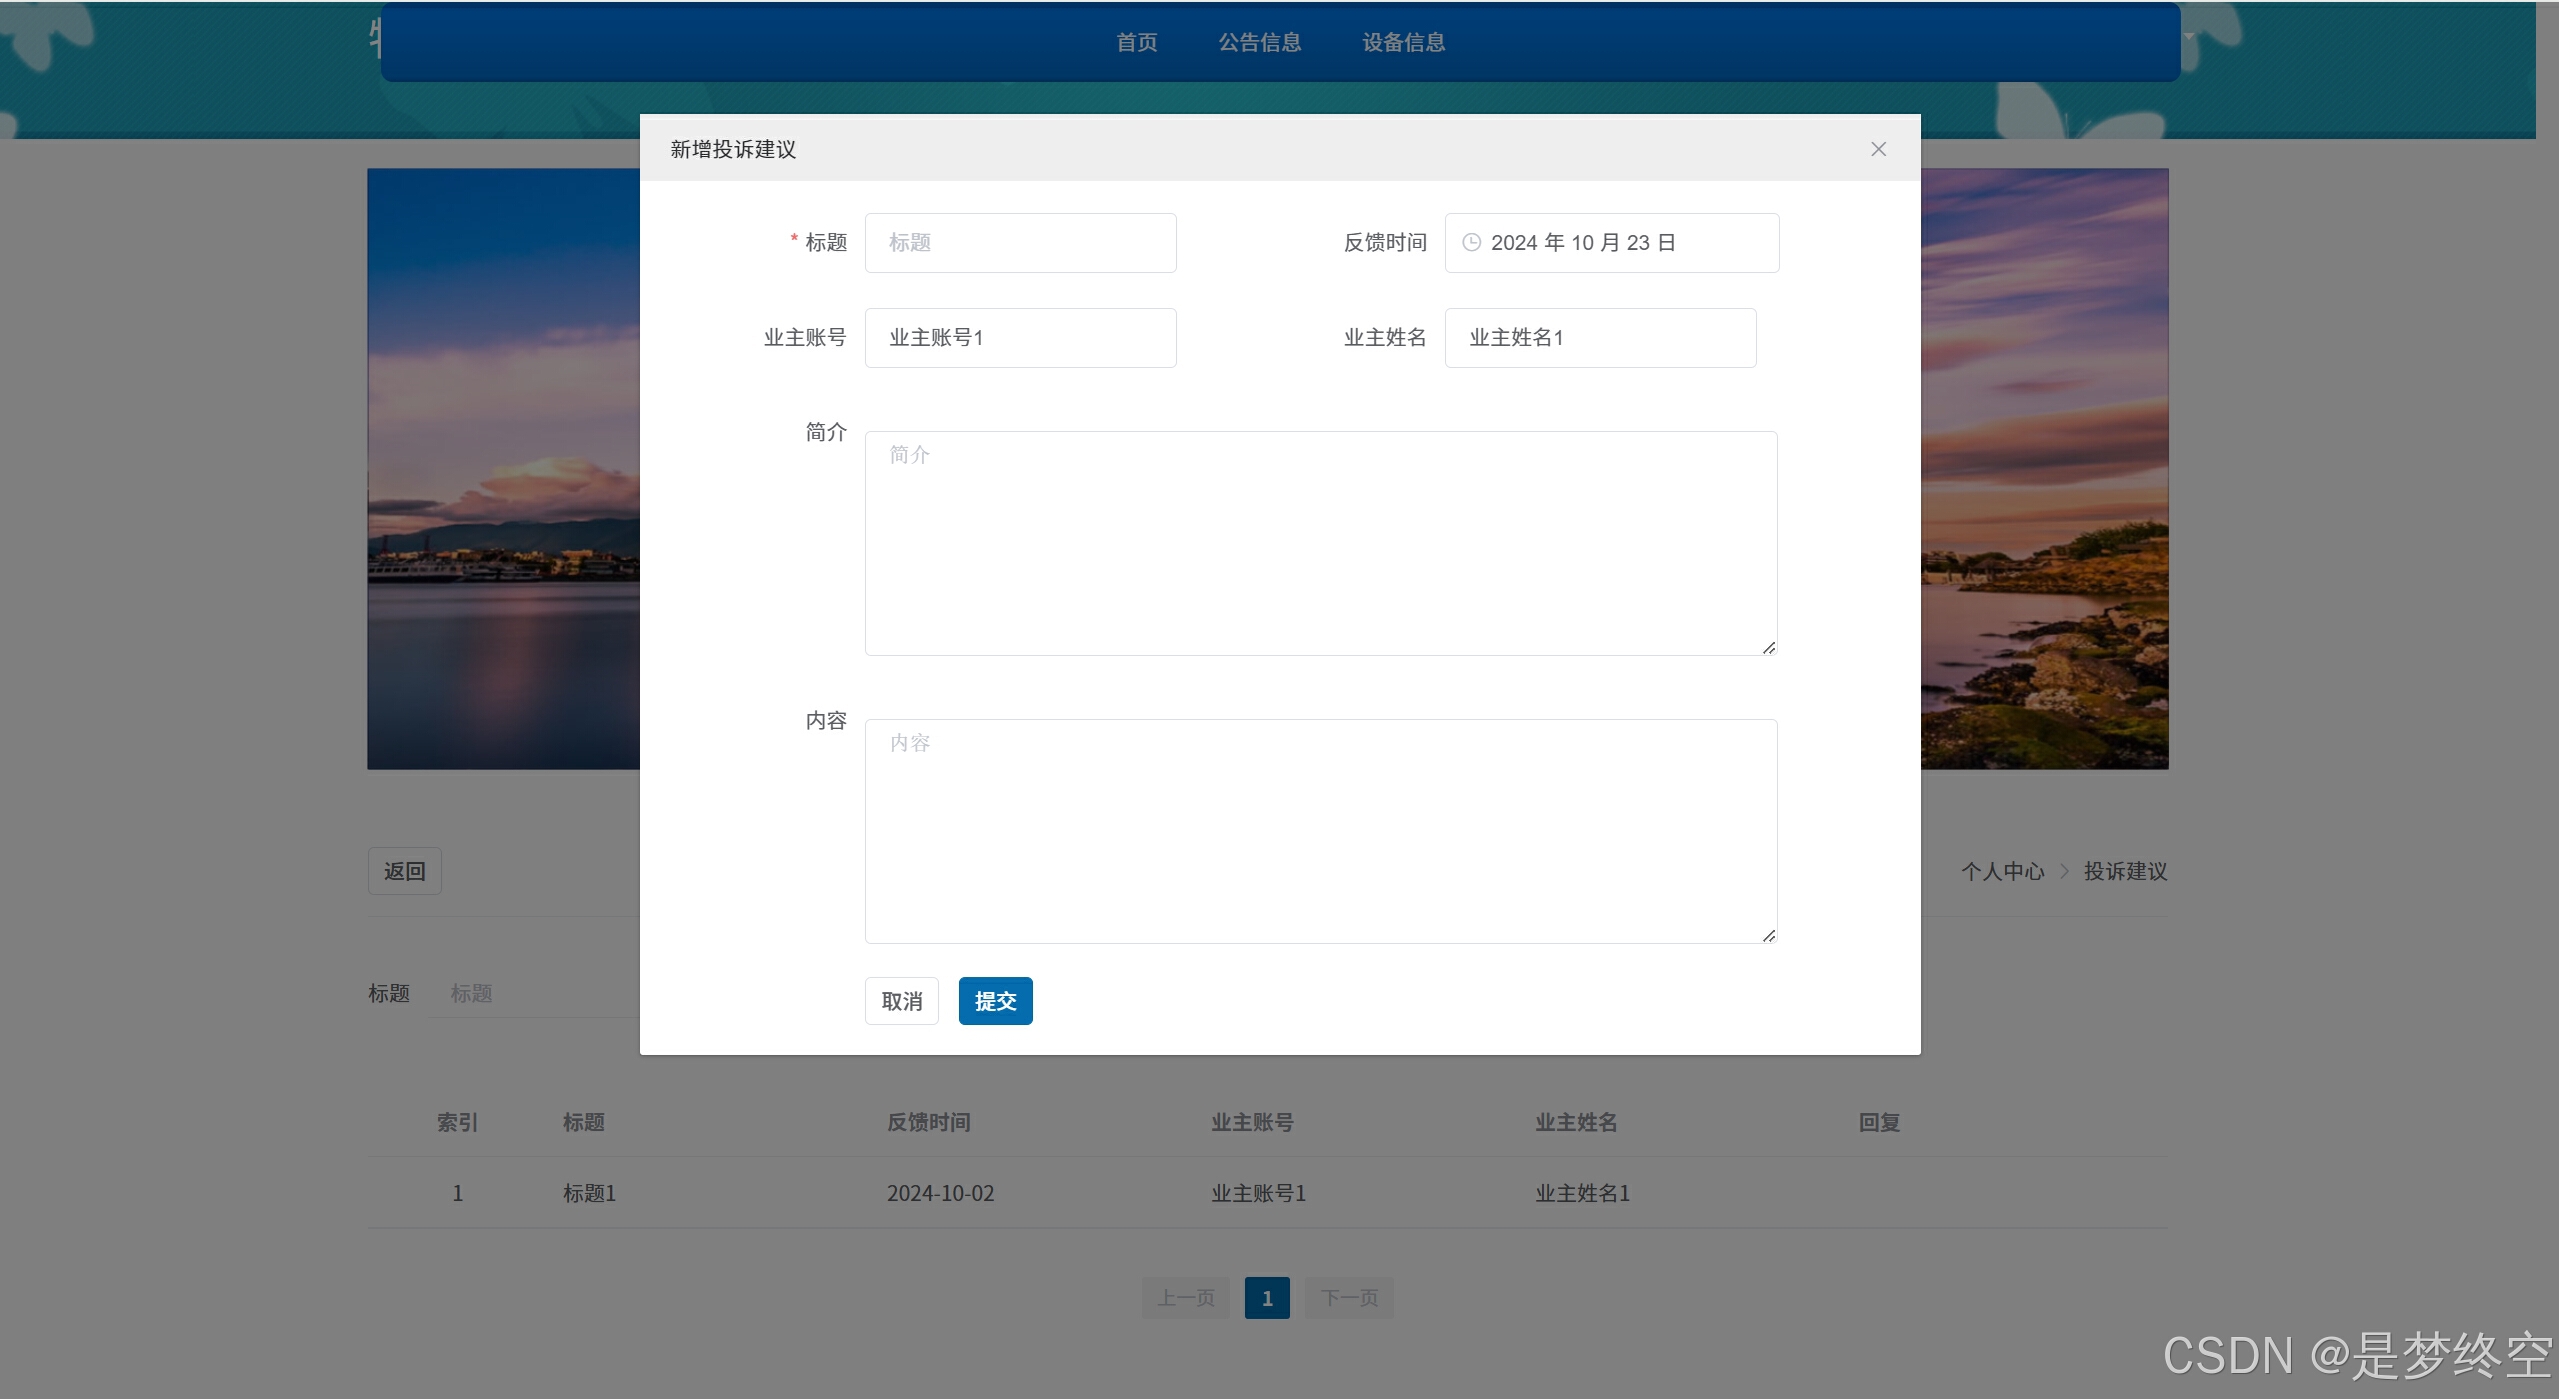This screenshot has width=2559, height=1399.
Task: Submit the form with 提交
Action: [x=995, y=1001]
